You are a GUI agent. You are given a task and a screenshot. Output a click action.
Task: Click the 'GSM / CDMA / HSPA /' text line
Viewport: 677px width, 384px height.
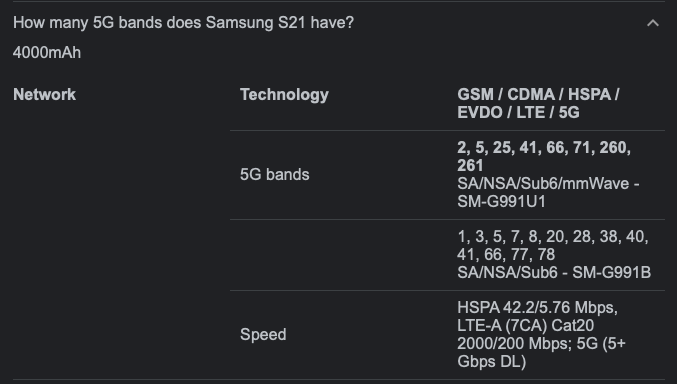tap(538, 95)
